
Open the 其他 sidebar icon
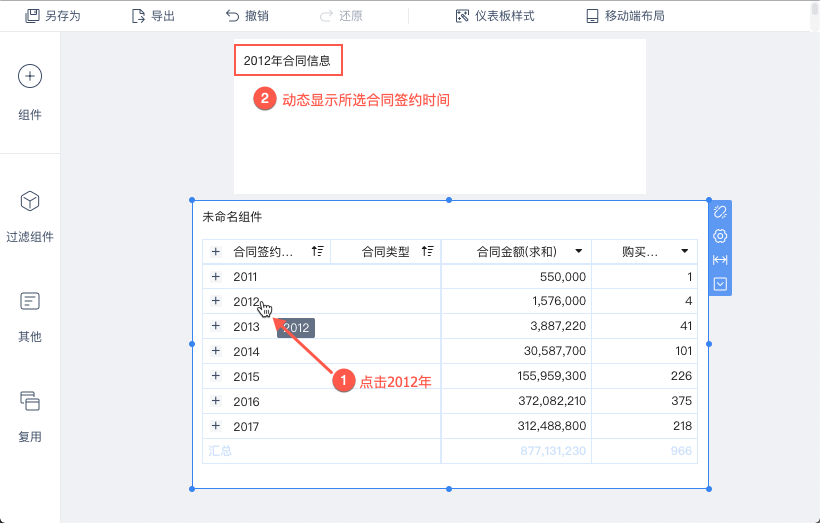(30, 301)
